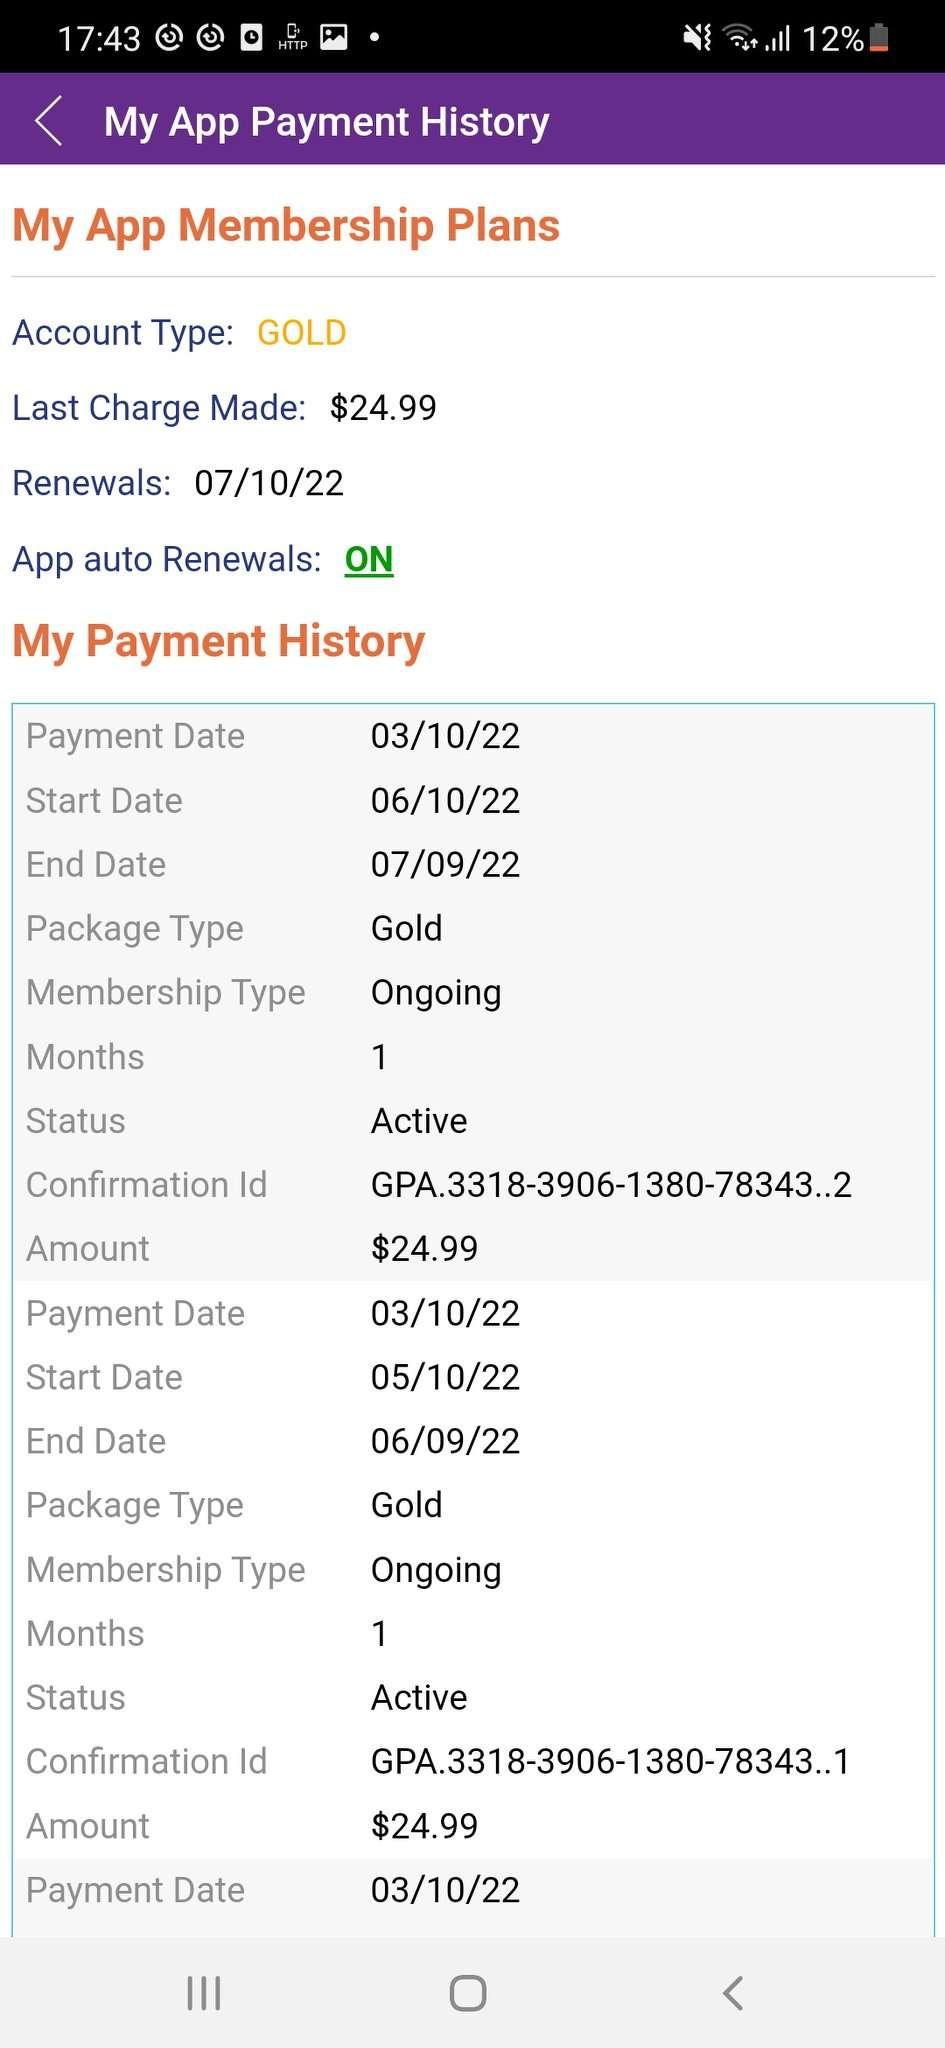The height and width of the screenshot is (2048, 945).
Task: Tap the My App Membership Plans heading
Action: click(x=286, y=225)
